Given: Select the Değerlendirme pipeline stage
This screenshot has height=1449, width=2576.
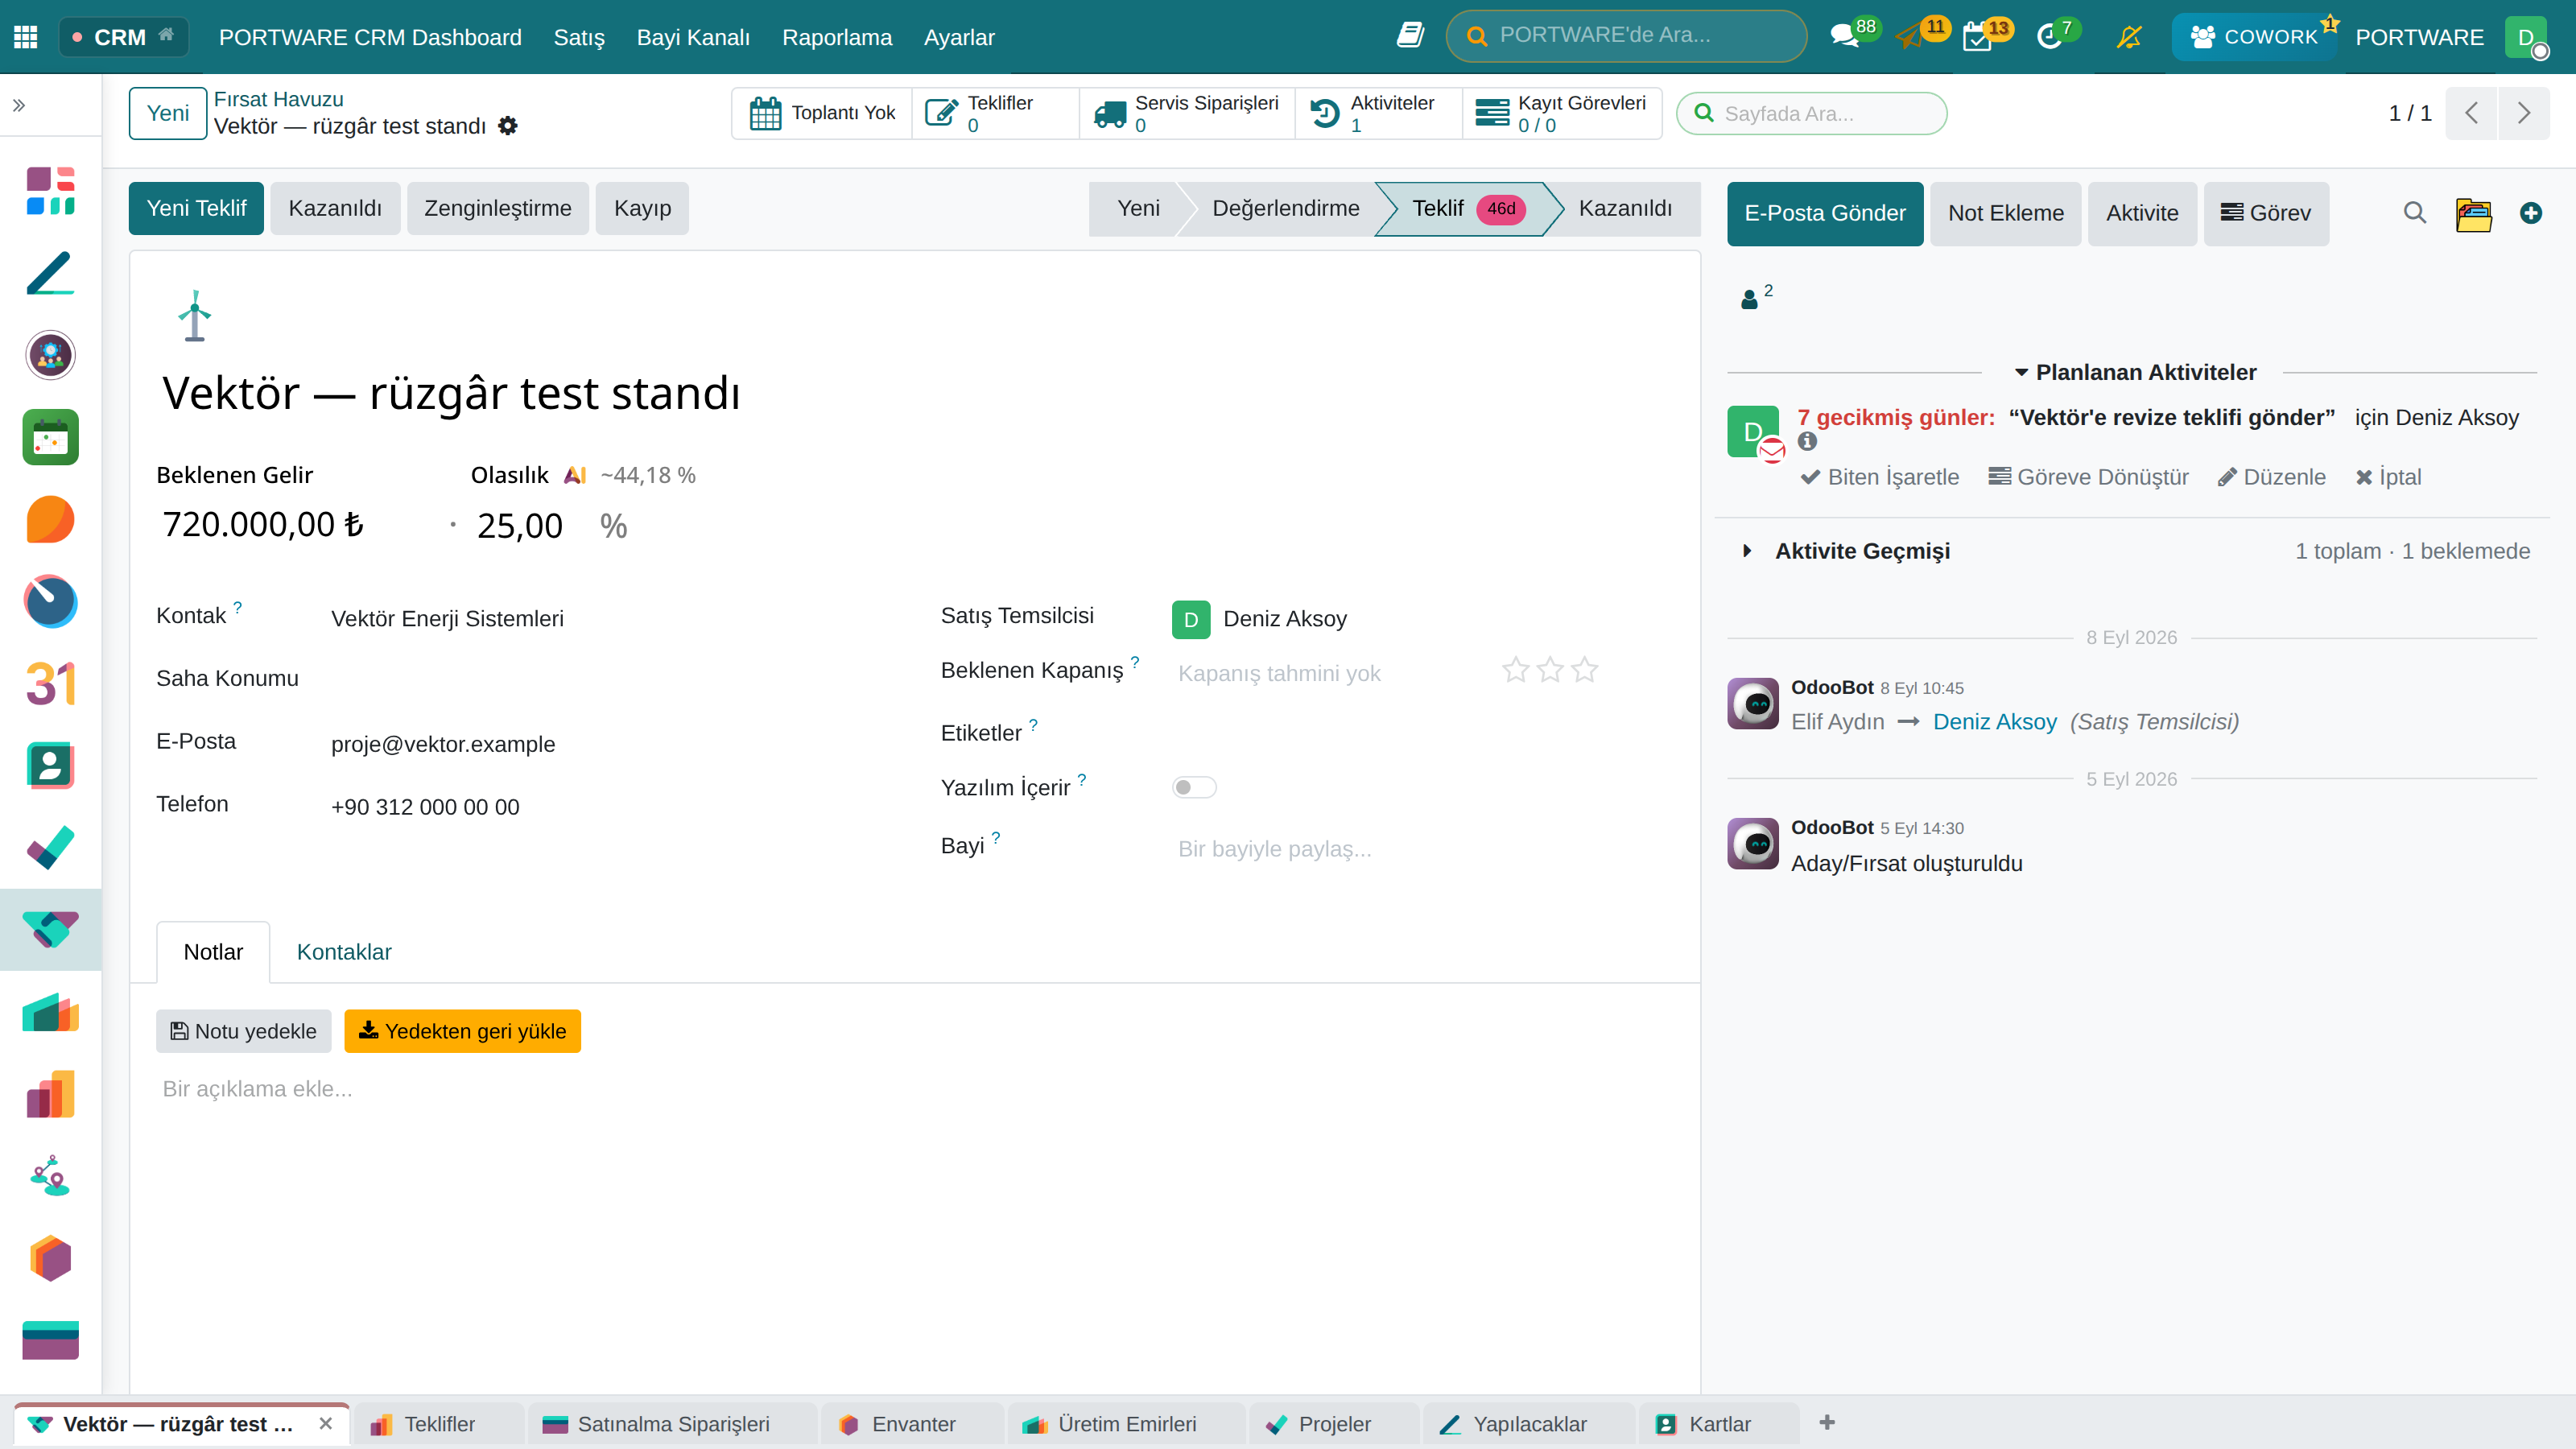Looking at the screenshot, I should [x=1285, y=208].
